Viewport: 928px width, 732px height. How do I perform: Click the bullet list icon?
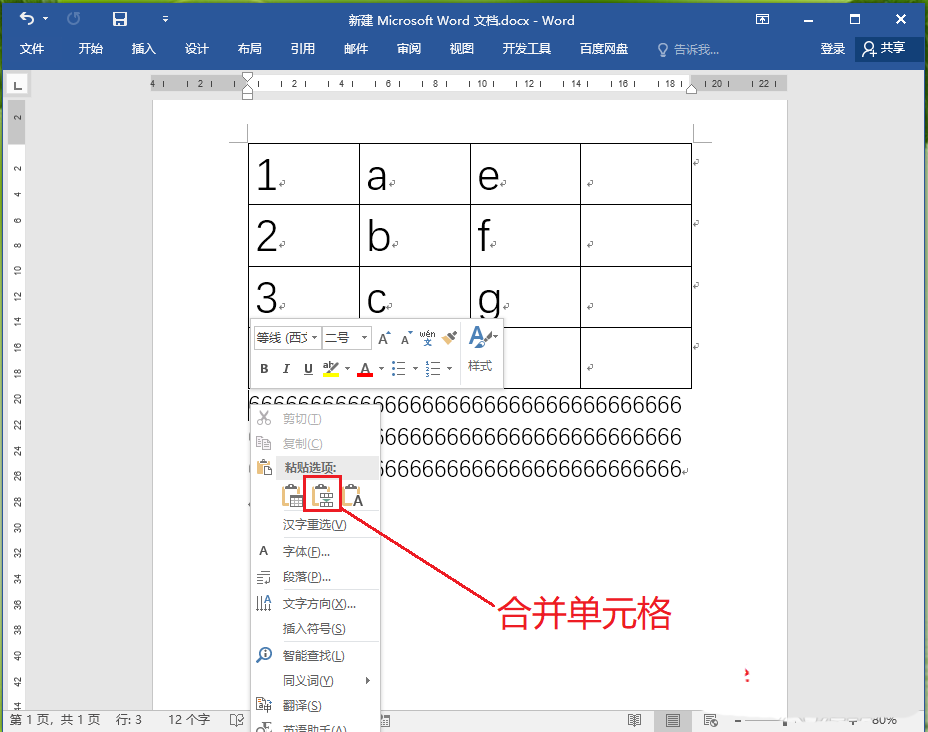(x=399, y=369)
